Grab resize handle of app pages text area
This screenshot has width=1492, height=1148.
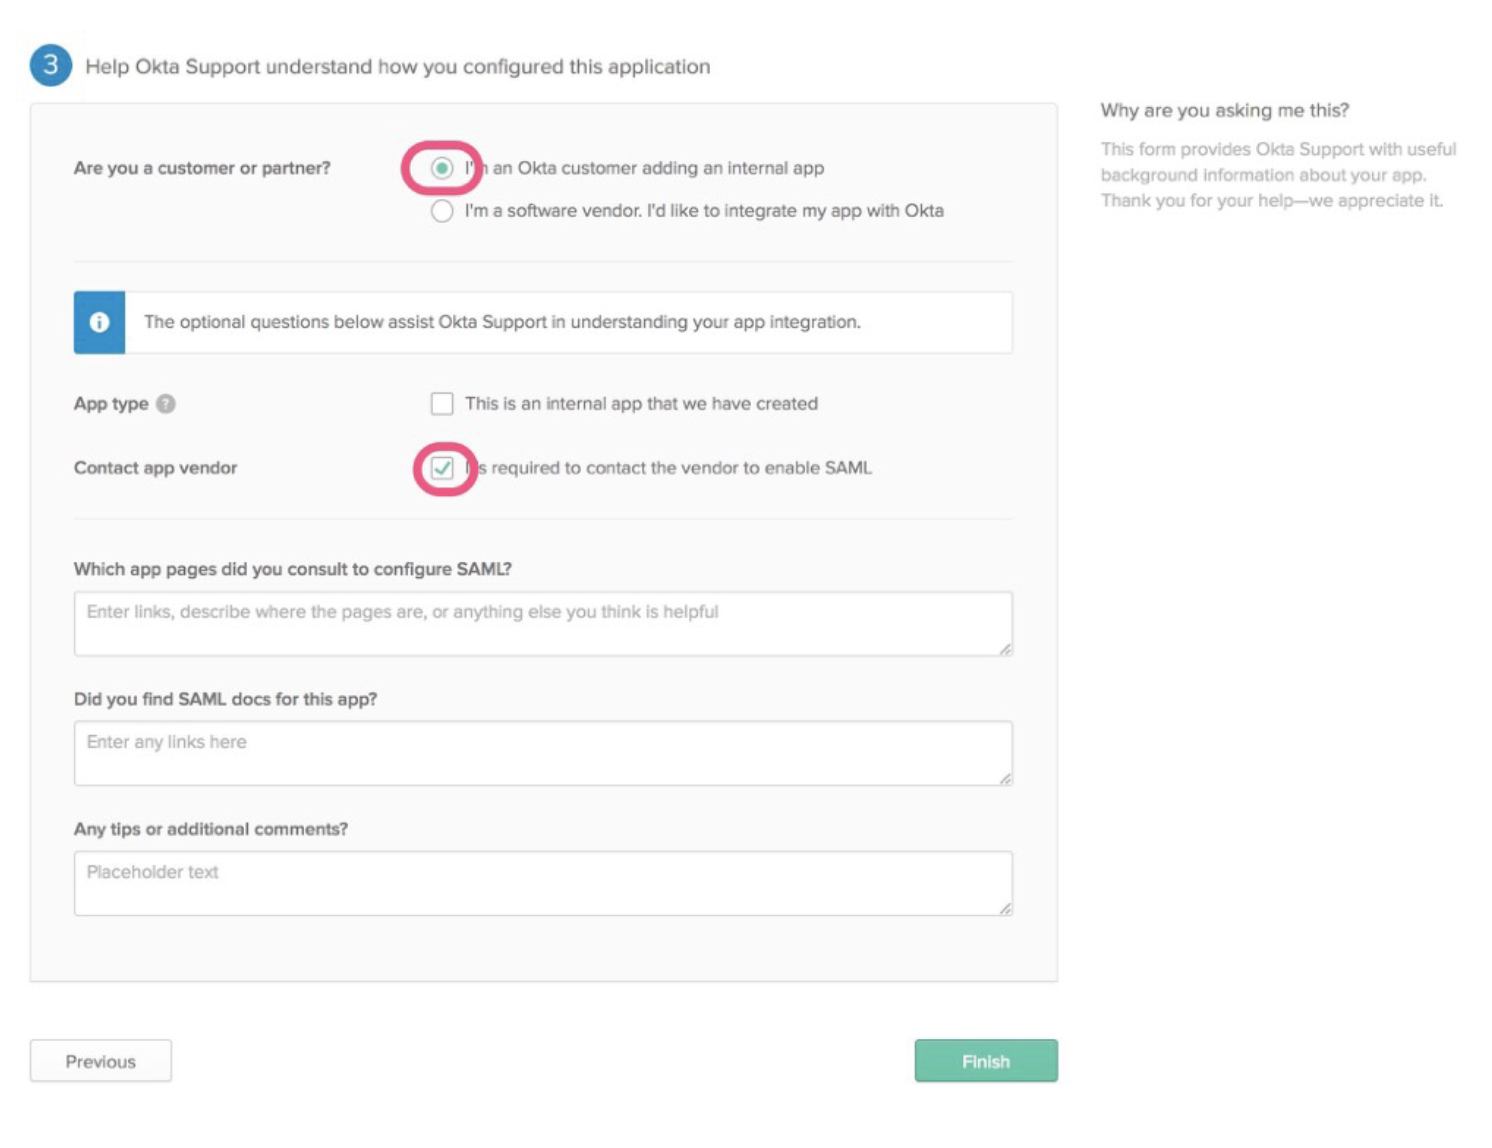(1005, 649)
